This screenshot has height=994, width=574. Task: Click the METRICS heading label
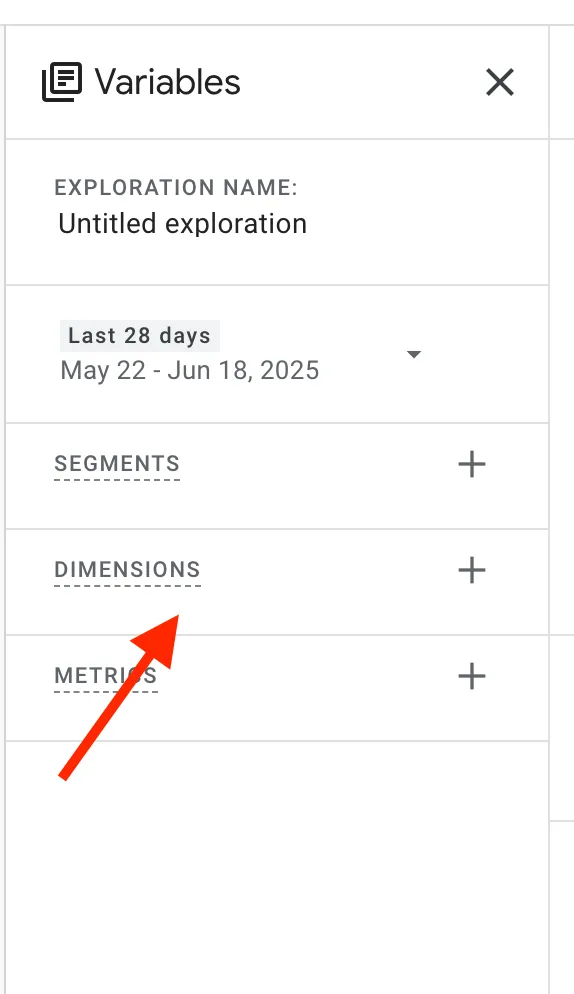pos(106,675)
